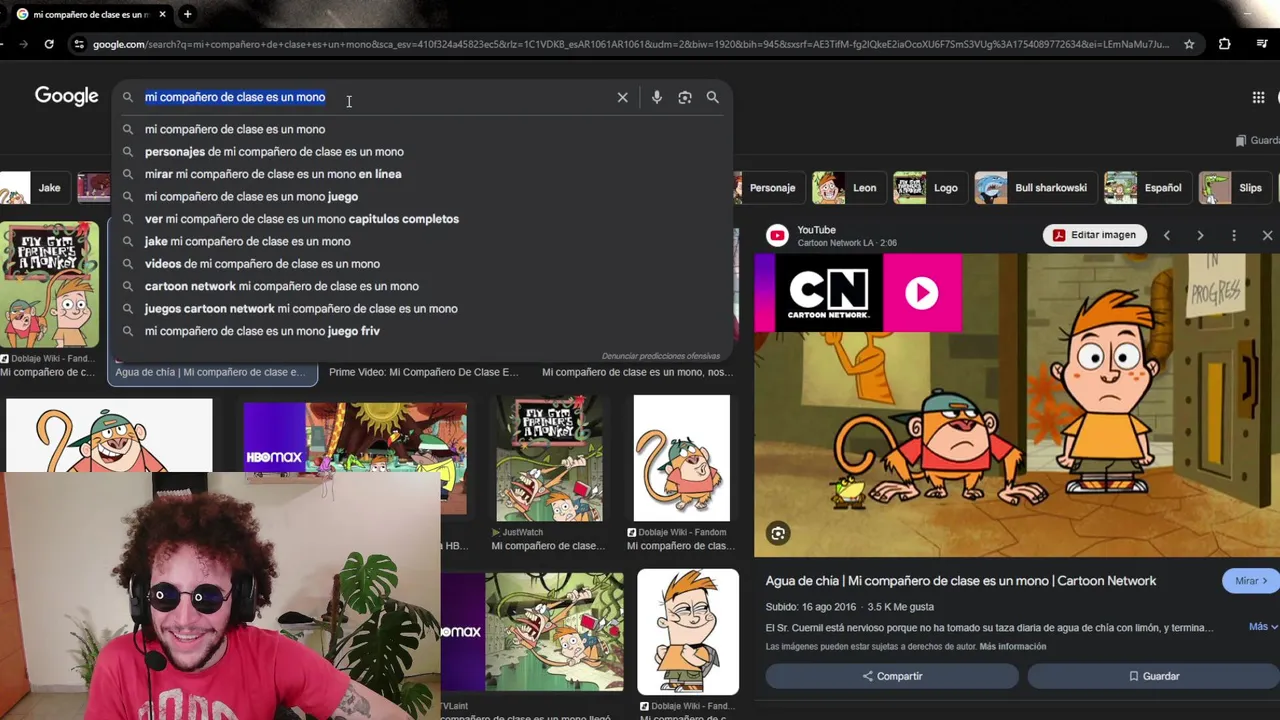Go to next image in preview panel
1280x720 pixels.
click(x=1200, y=235)
